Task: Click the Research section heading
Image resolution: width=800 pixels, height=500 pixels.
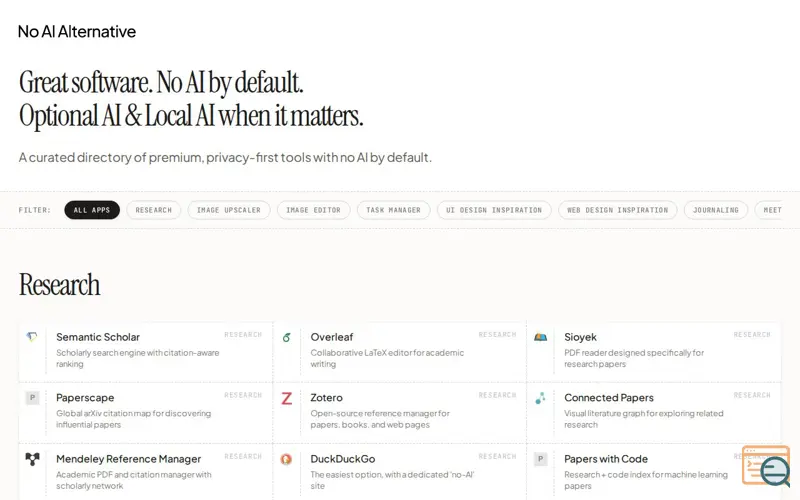Action: coord(60,285)
